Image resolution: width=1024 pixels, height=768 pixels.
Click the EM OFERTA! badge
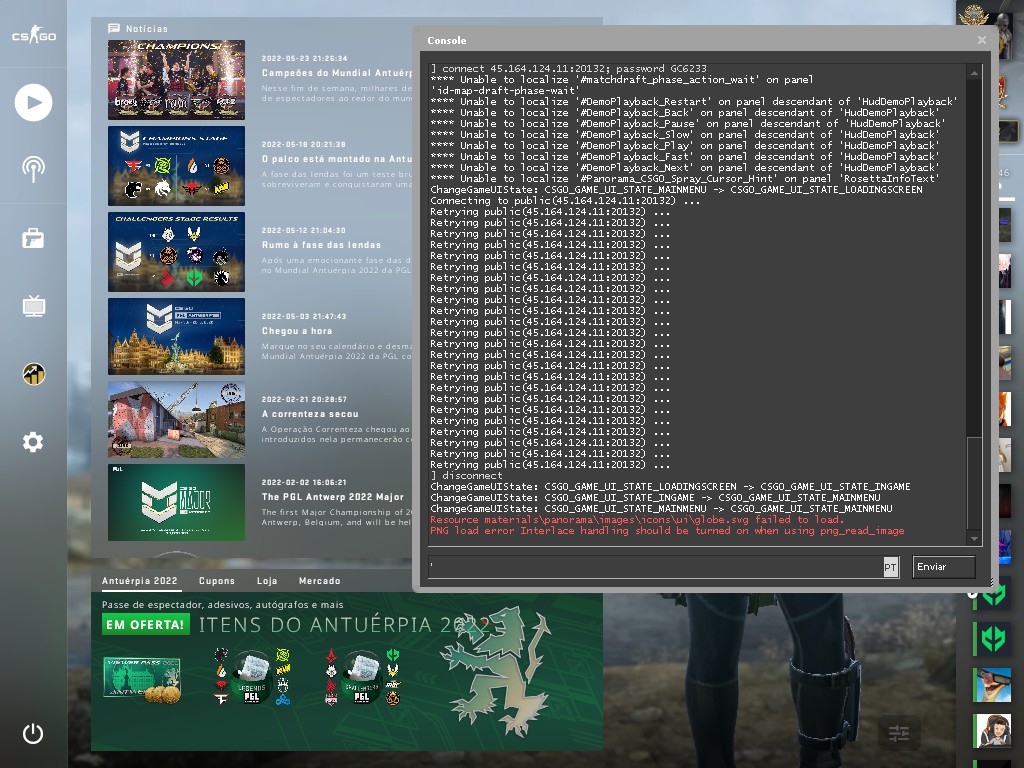[x=146, y=624]
